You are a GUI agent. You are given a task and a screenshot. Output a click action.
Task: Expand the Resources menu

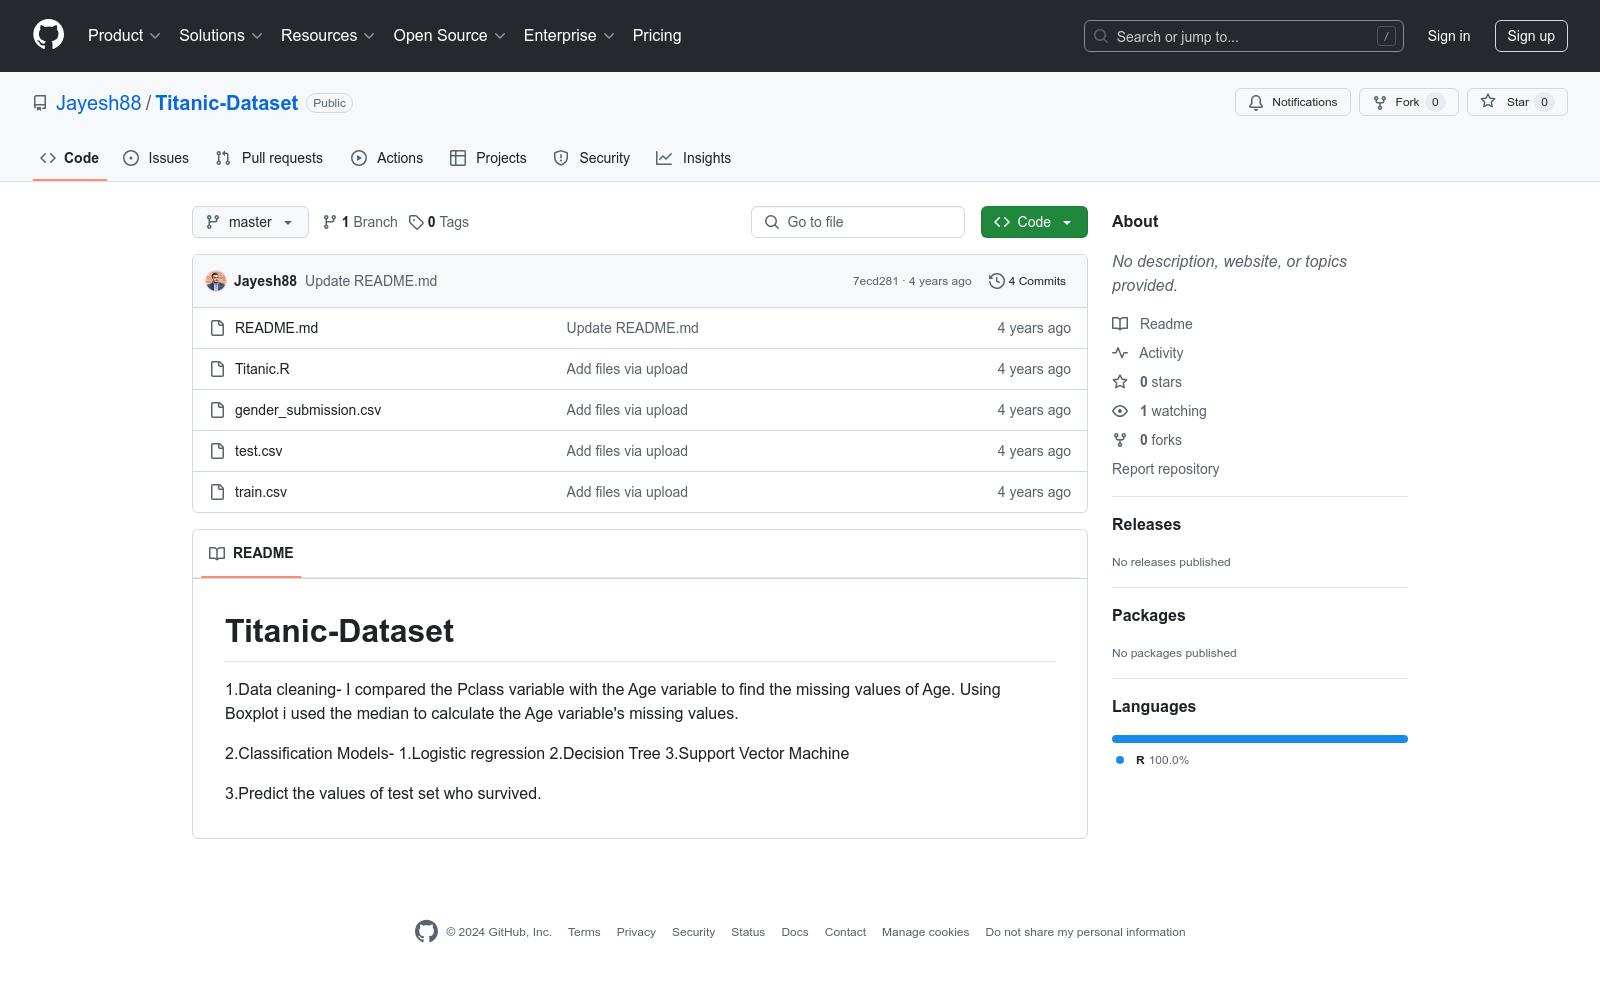328,36
